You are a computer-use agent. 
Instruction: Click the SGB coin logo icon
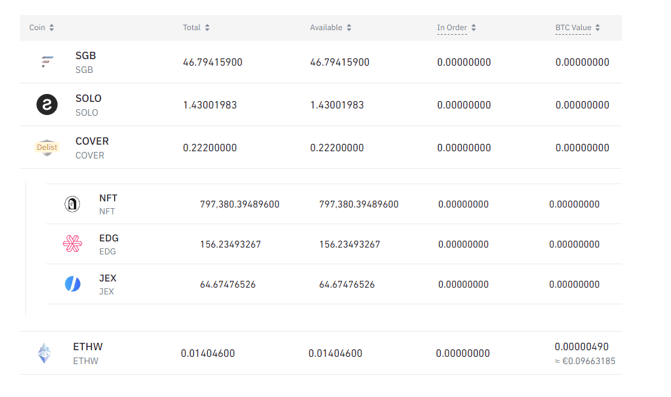click(47, 62)
